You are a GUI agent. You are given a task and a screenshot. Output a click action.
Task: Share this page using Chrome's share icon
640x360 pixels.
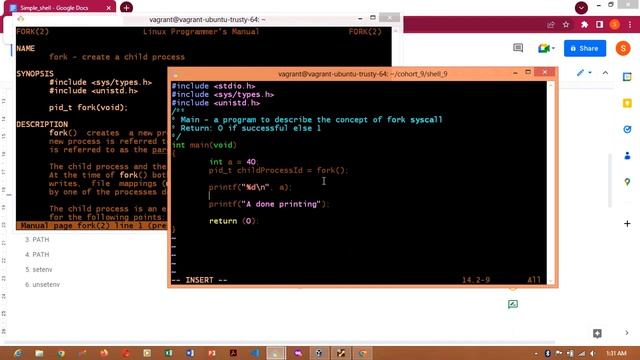point(551,25)
